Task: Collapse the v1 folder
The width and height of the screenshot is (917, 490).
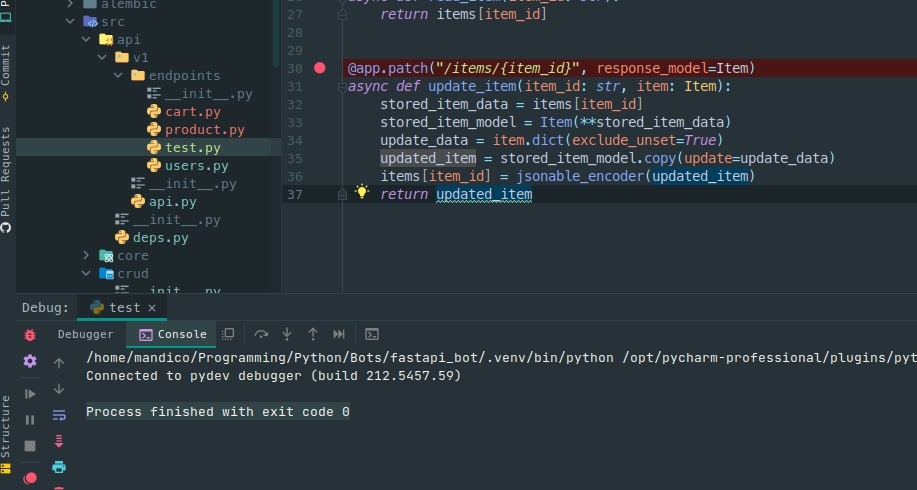Action: (x=102, y=57)
